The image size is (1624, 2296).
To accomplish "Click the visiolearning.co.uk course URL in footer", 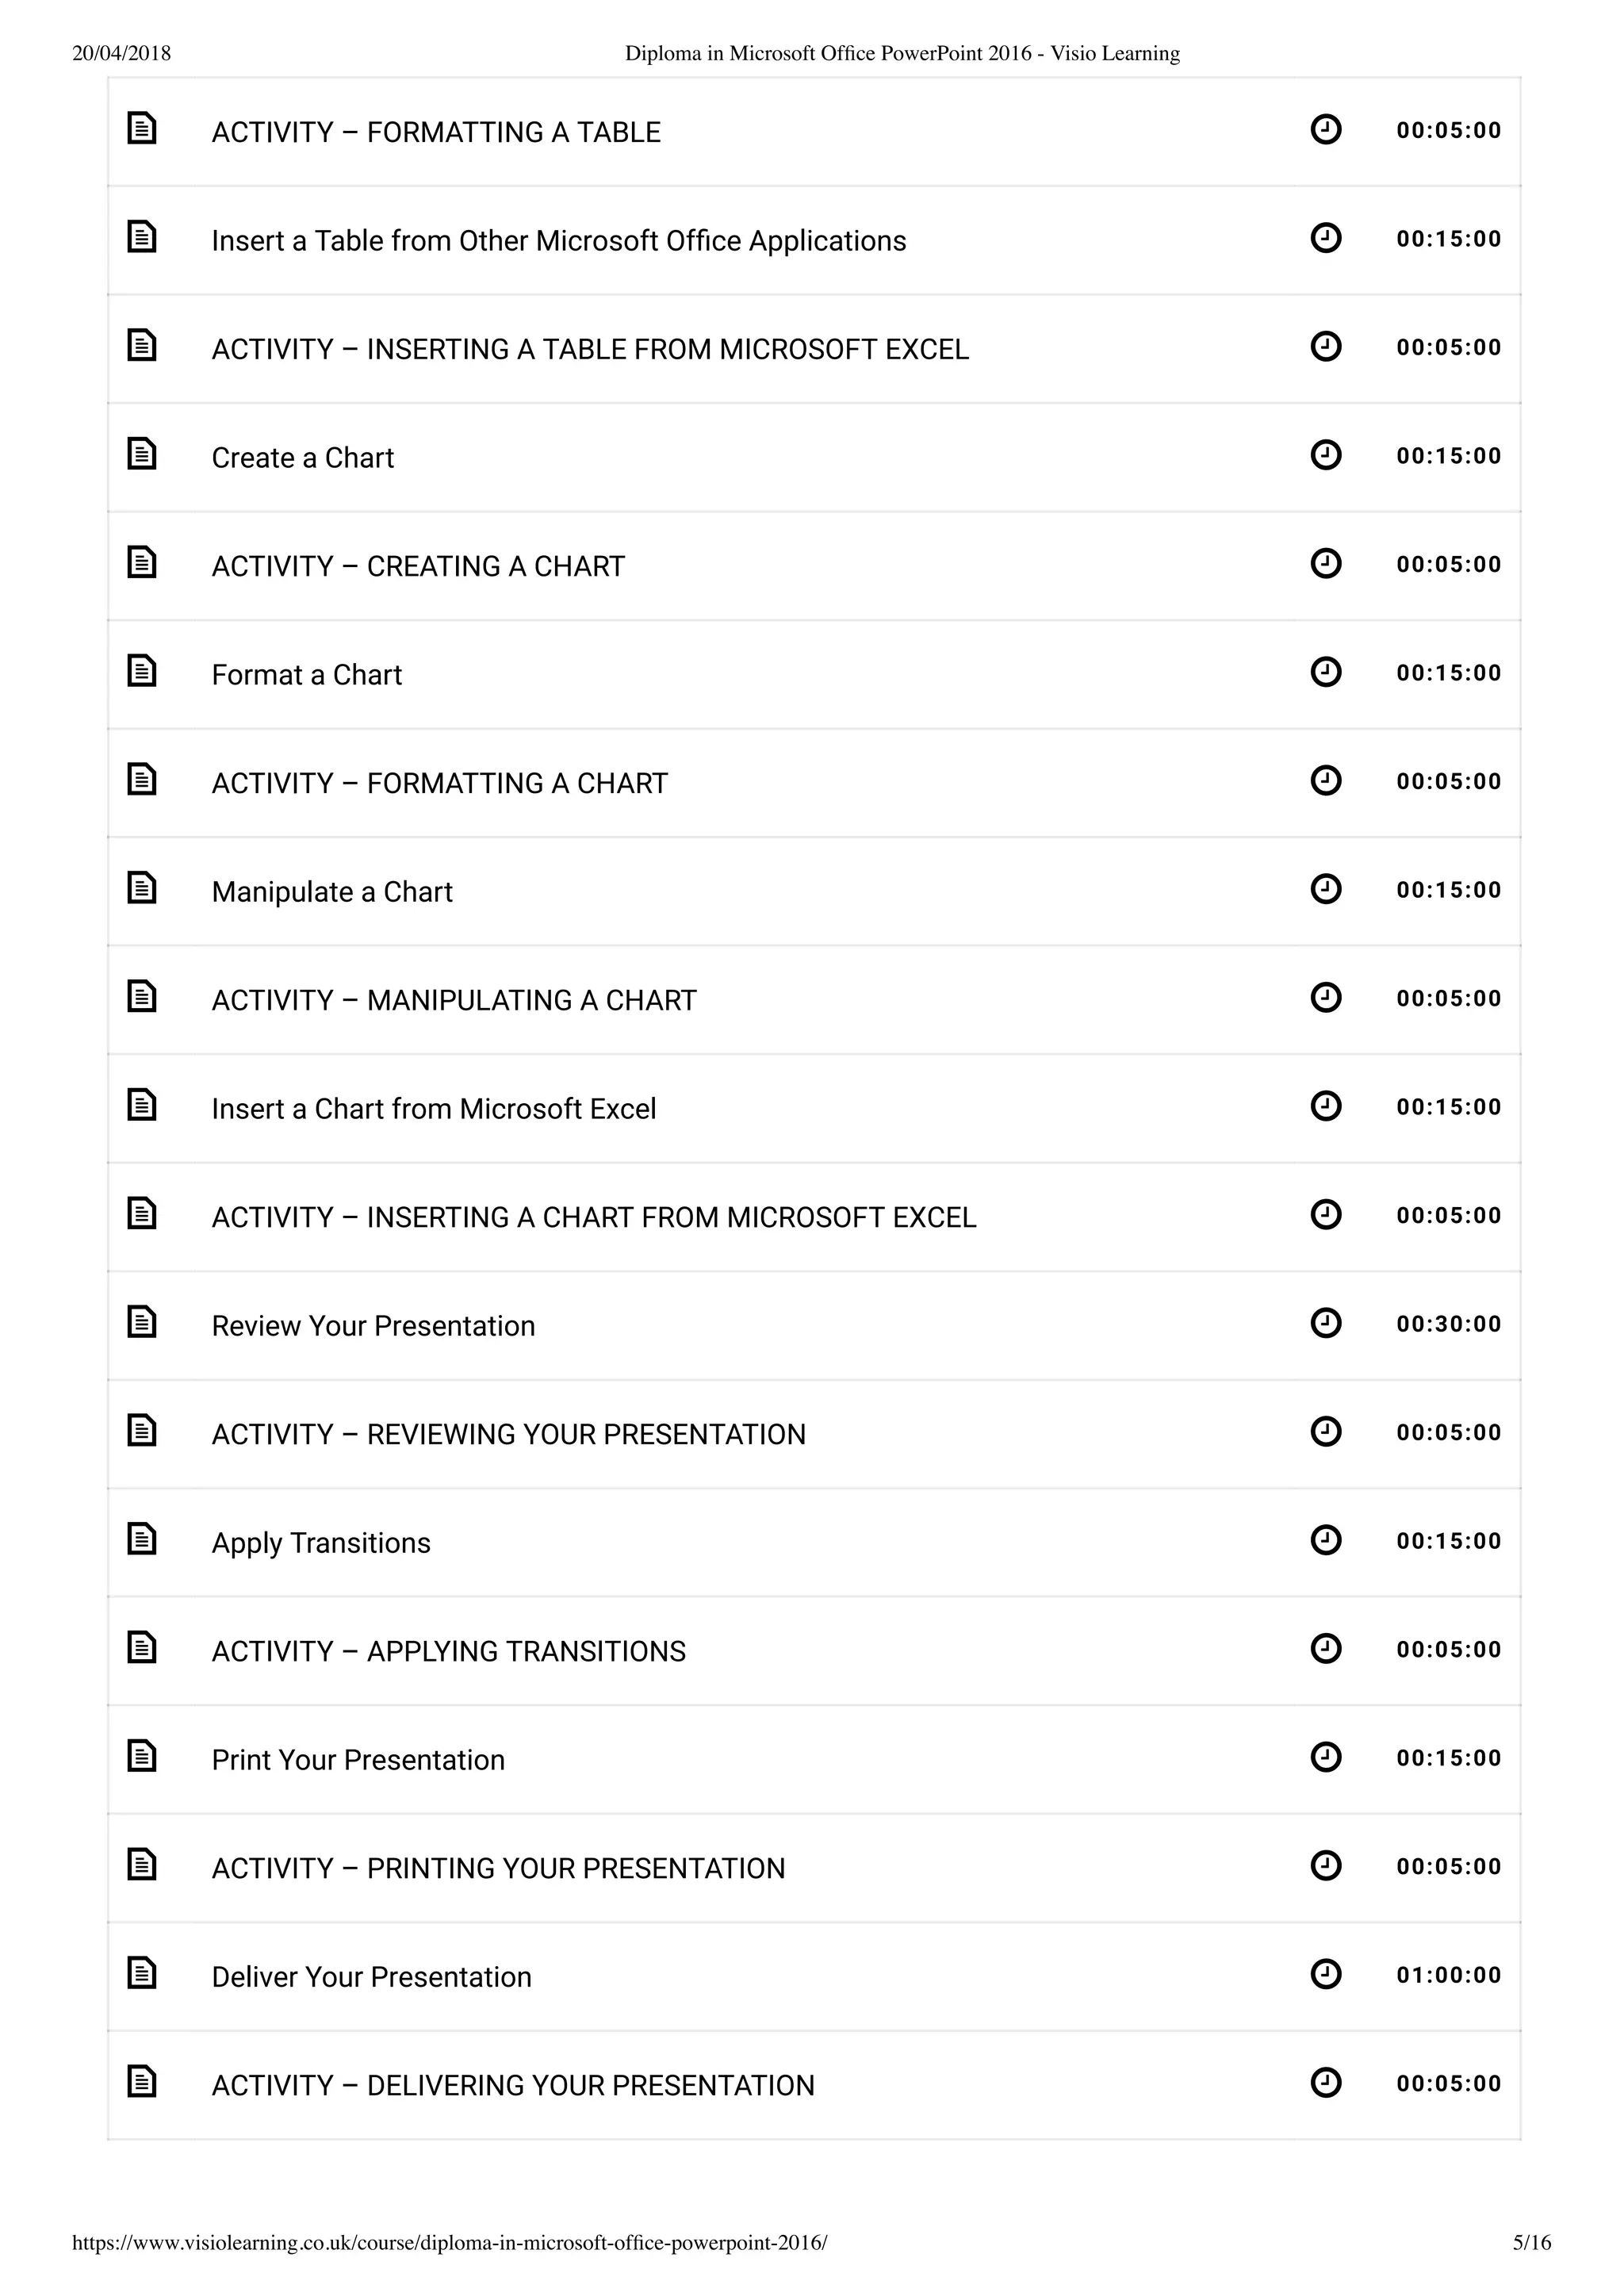I will tap(449, 2242).
